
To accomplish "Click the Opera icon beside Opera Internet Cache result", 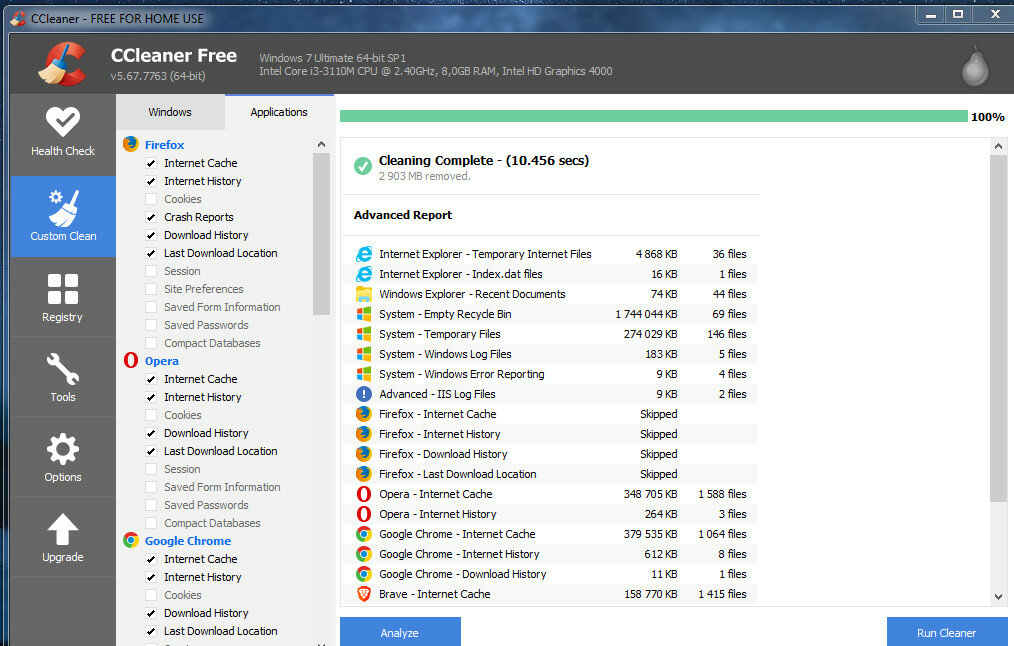I will [364, 494].
